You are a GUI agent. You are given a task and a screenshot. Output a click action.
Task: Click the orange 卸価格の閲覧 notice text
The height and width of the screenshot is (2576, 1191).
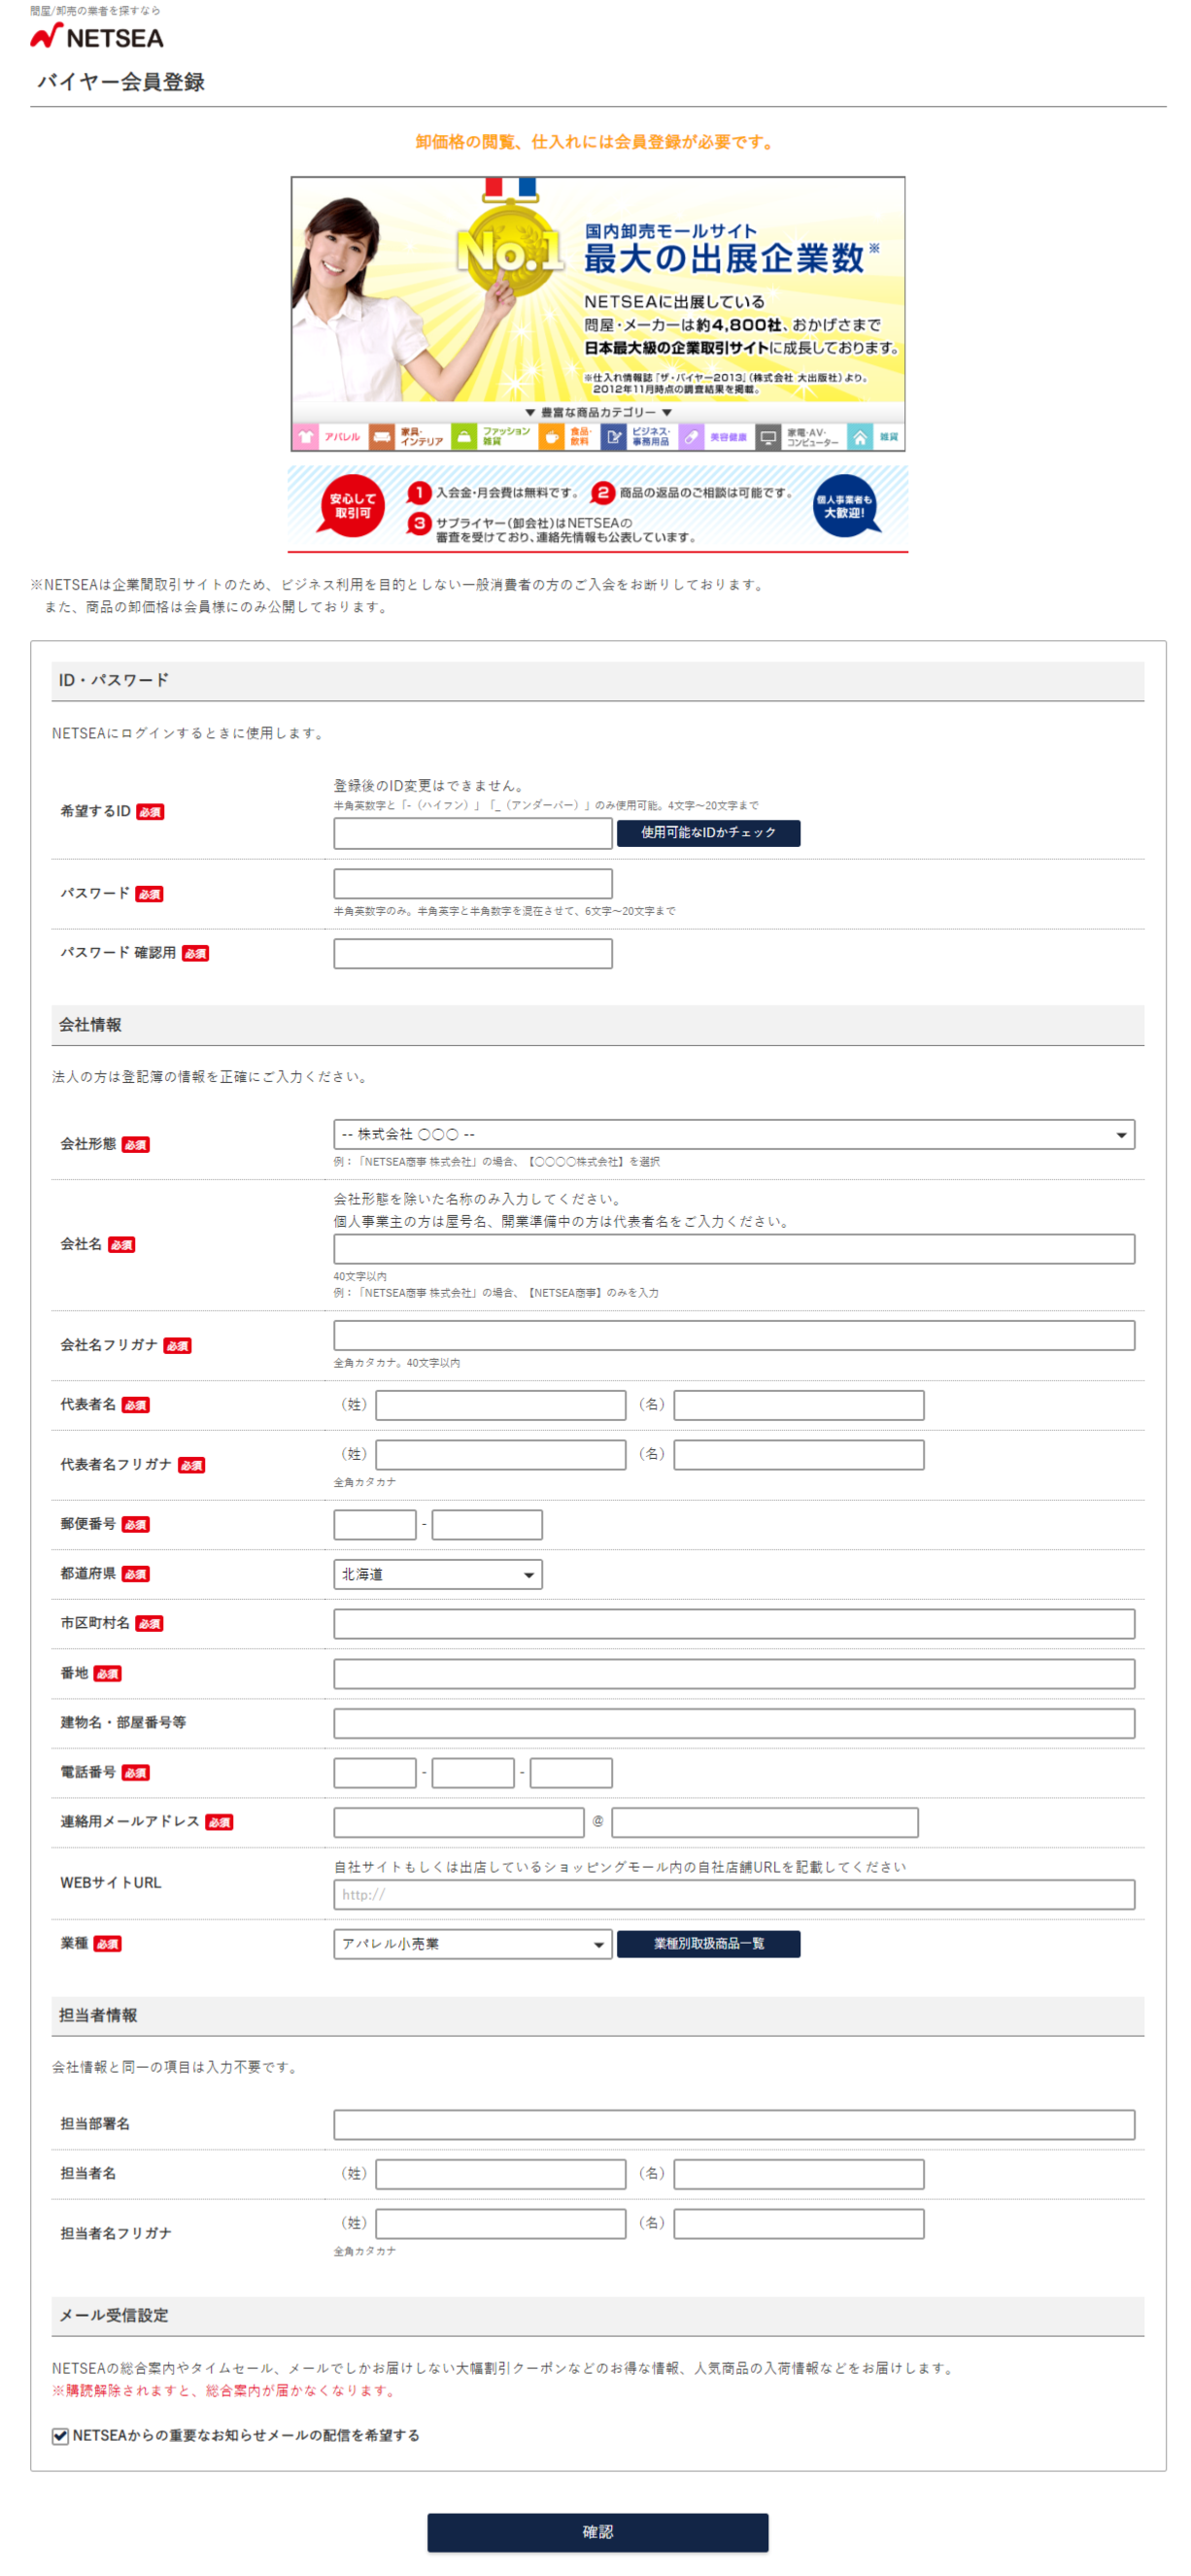point(597,142)
